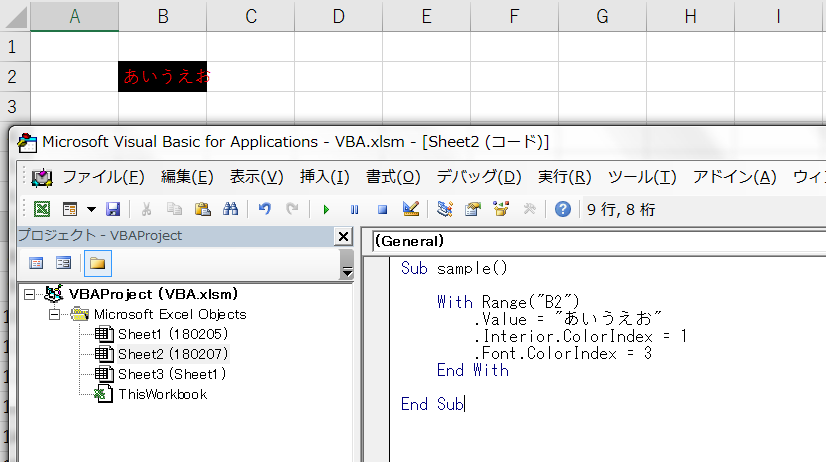The width and height of the screenshot is (826, 462).
Task: Select cell B2 with black fill
Action: tap(162, 76)
